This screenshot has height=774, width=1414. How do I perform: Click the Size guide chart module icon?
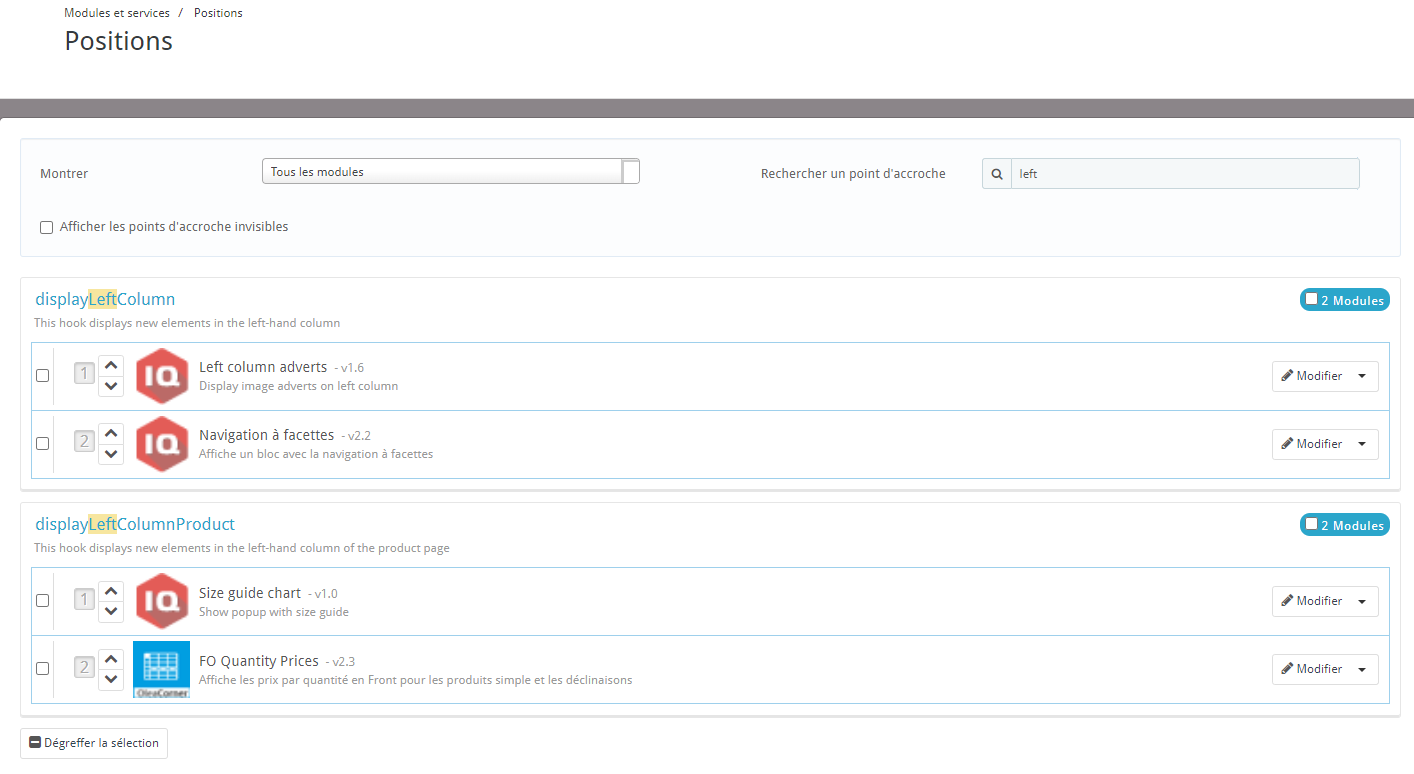pos(162,601)
